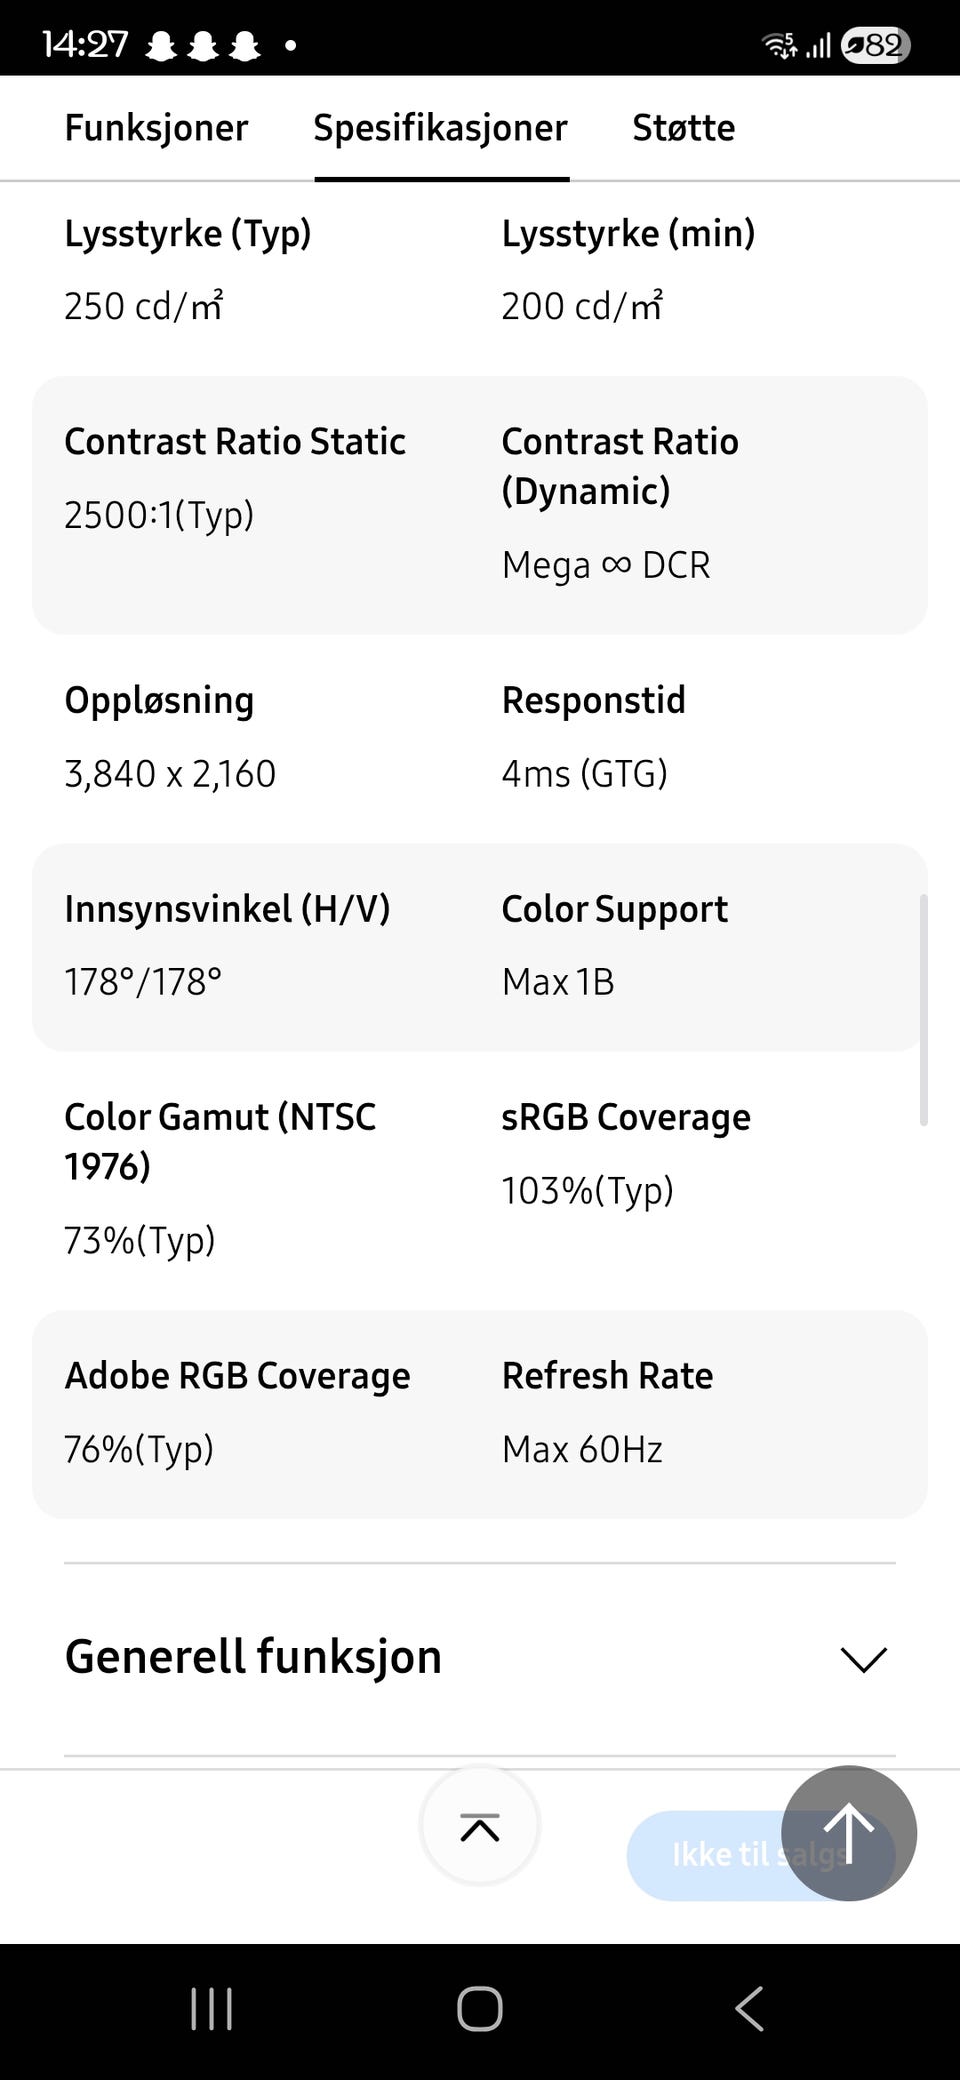
Task: Tap the Android home navigation icon
Action: pyautogui.click(x=480, y=2008)
